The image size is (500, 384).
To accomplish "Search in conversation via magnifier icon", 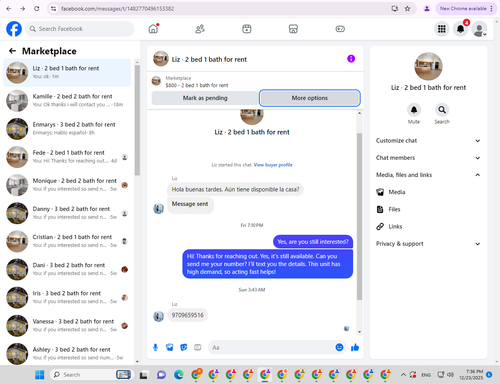I will click(x=442, y=110).
